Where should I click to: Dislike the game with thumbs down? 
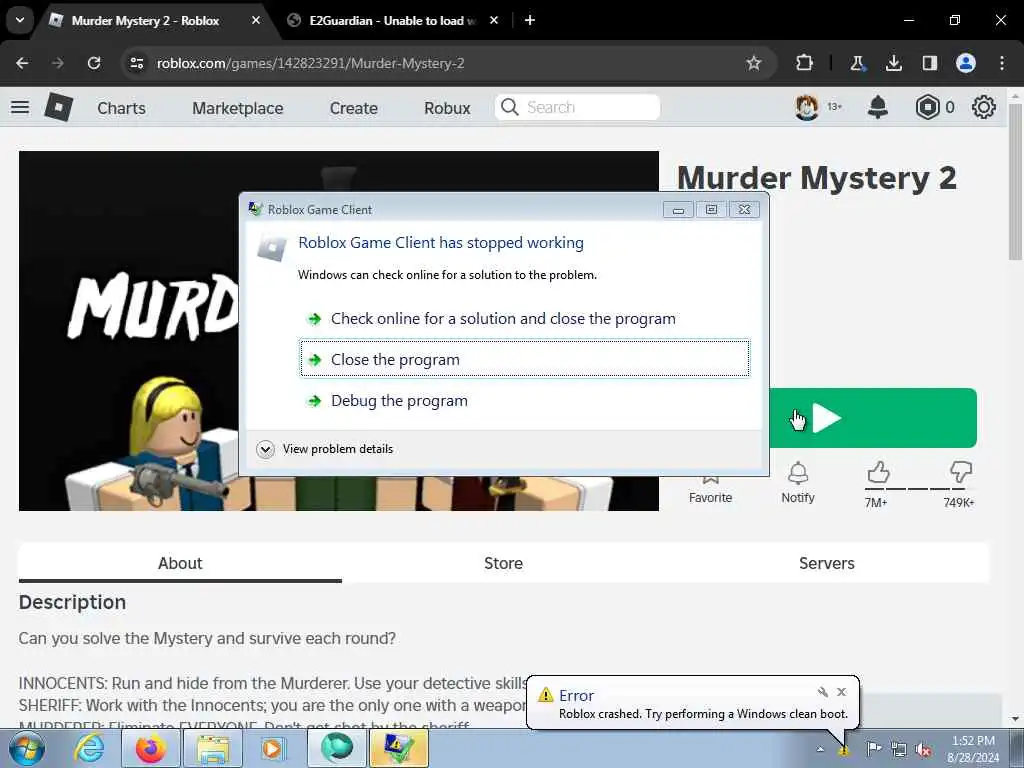(961, 472)
